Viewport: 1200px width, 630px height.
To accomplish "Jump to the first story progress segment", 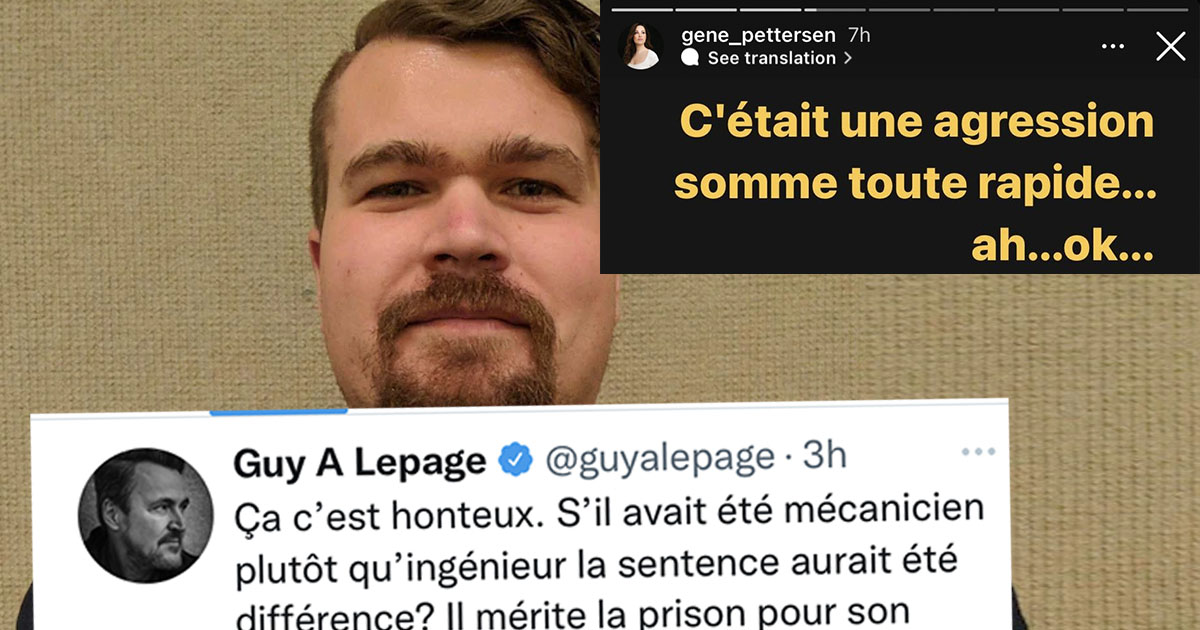I will [642, 9].
